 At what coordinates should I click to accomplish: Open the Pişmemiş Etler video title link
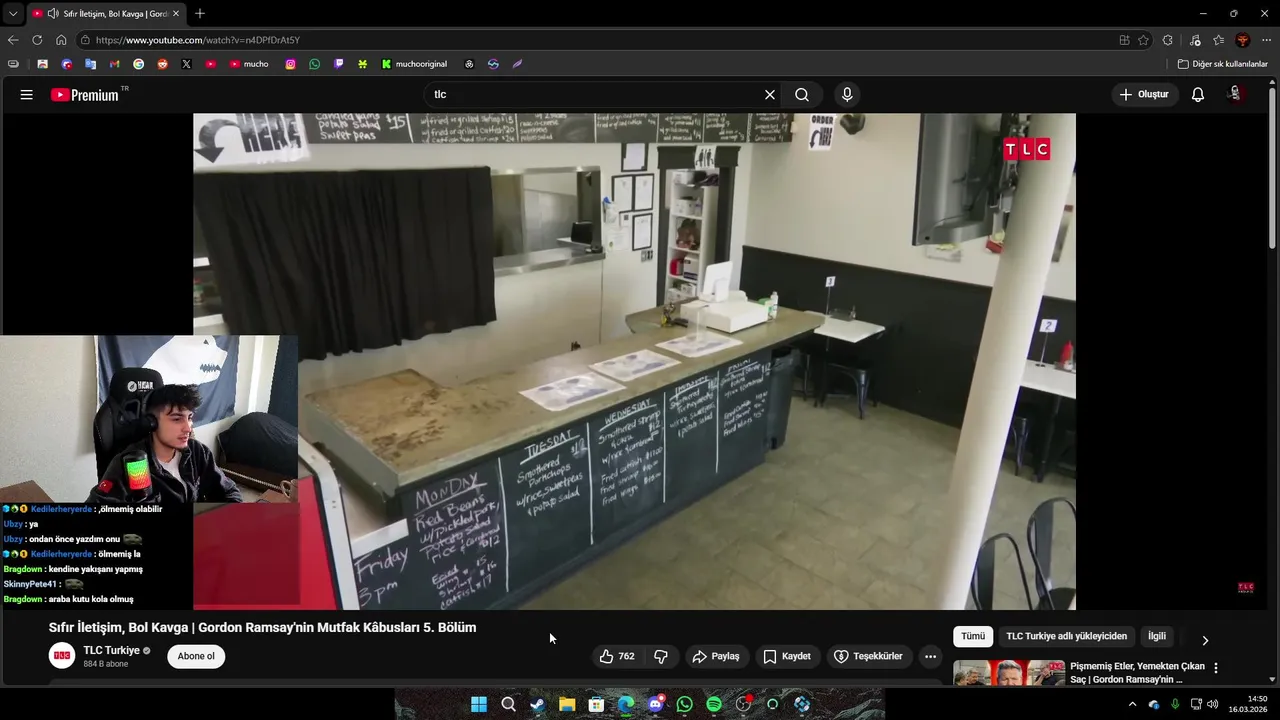(x=1137, y=673)
